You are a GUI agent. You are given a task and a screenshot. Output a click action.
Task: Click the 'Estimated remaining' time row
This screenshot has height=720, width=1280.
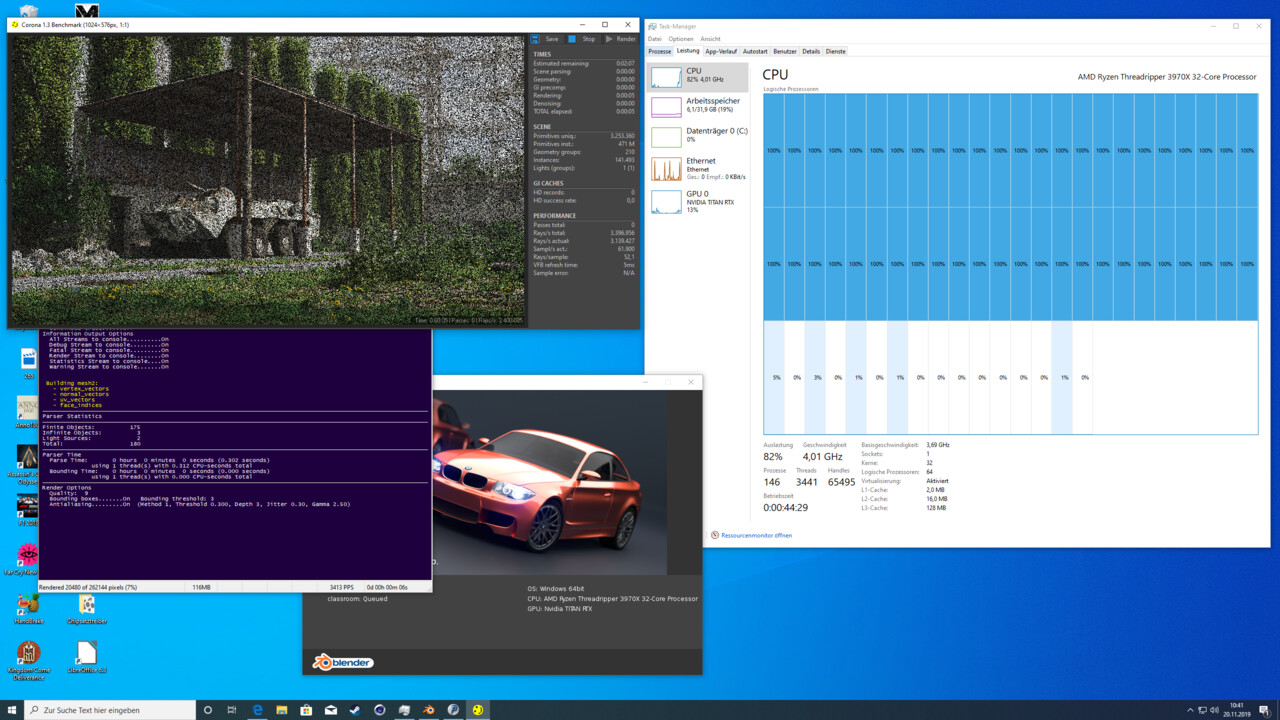pyautogui.click(x=584, y=63)
